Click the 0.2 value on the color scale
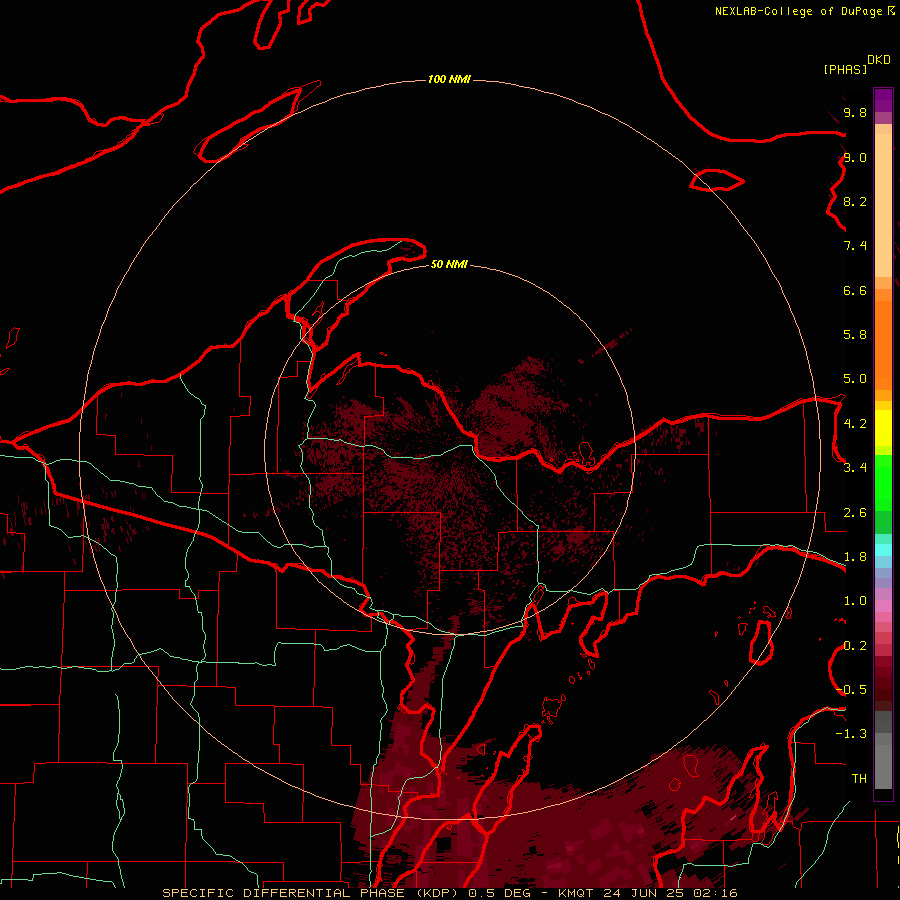The height and width of the screenshot is (900, 900). pos(855,646)
